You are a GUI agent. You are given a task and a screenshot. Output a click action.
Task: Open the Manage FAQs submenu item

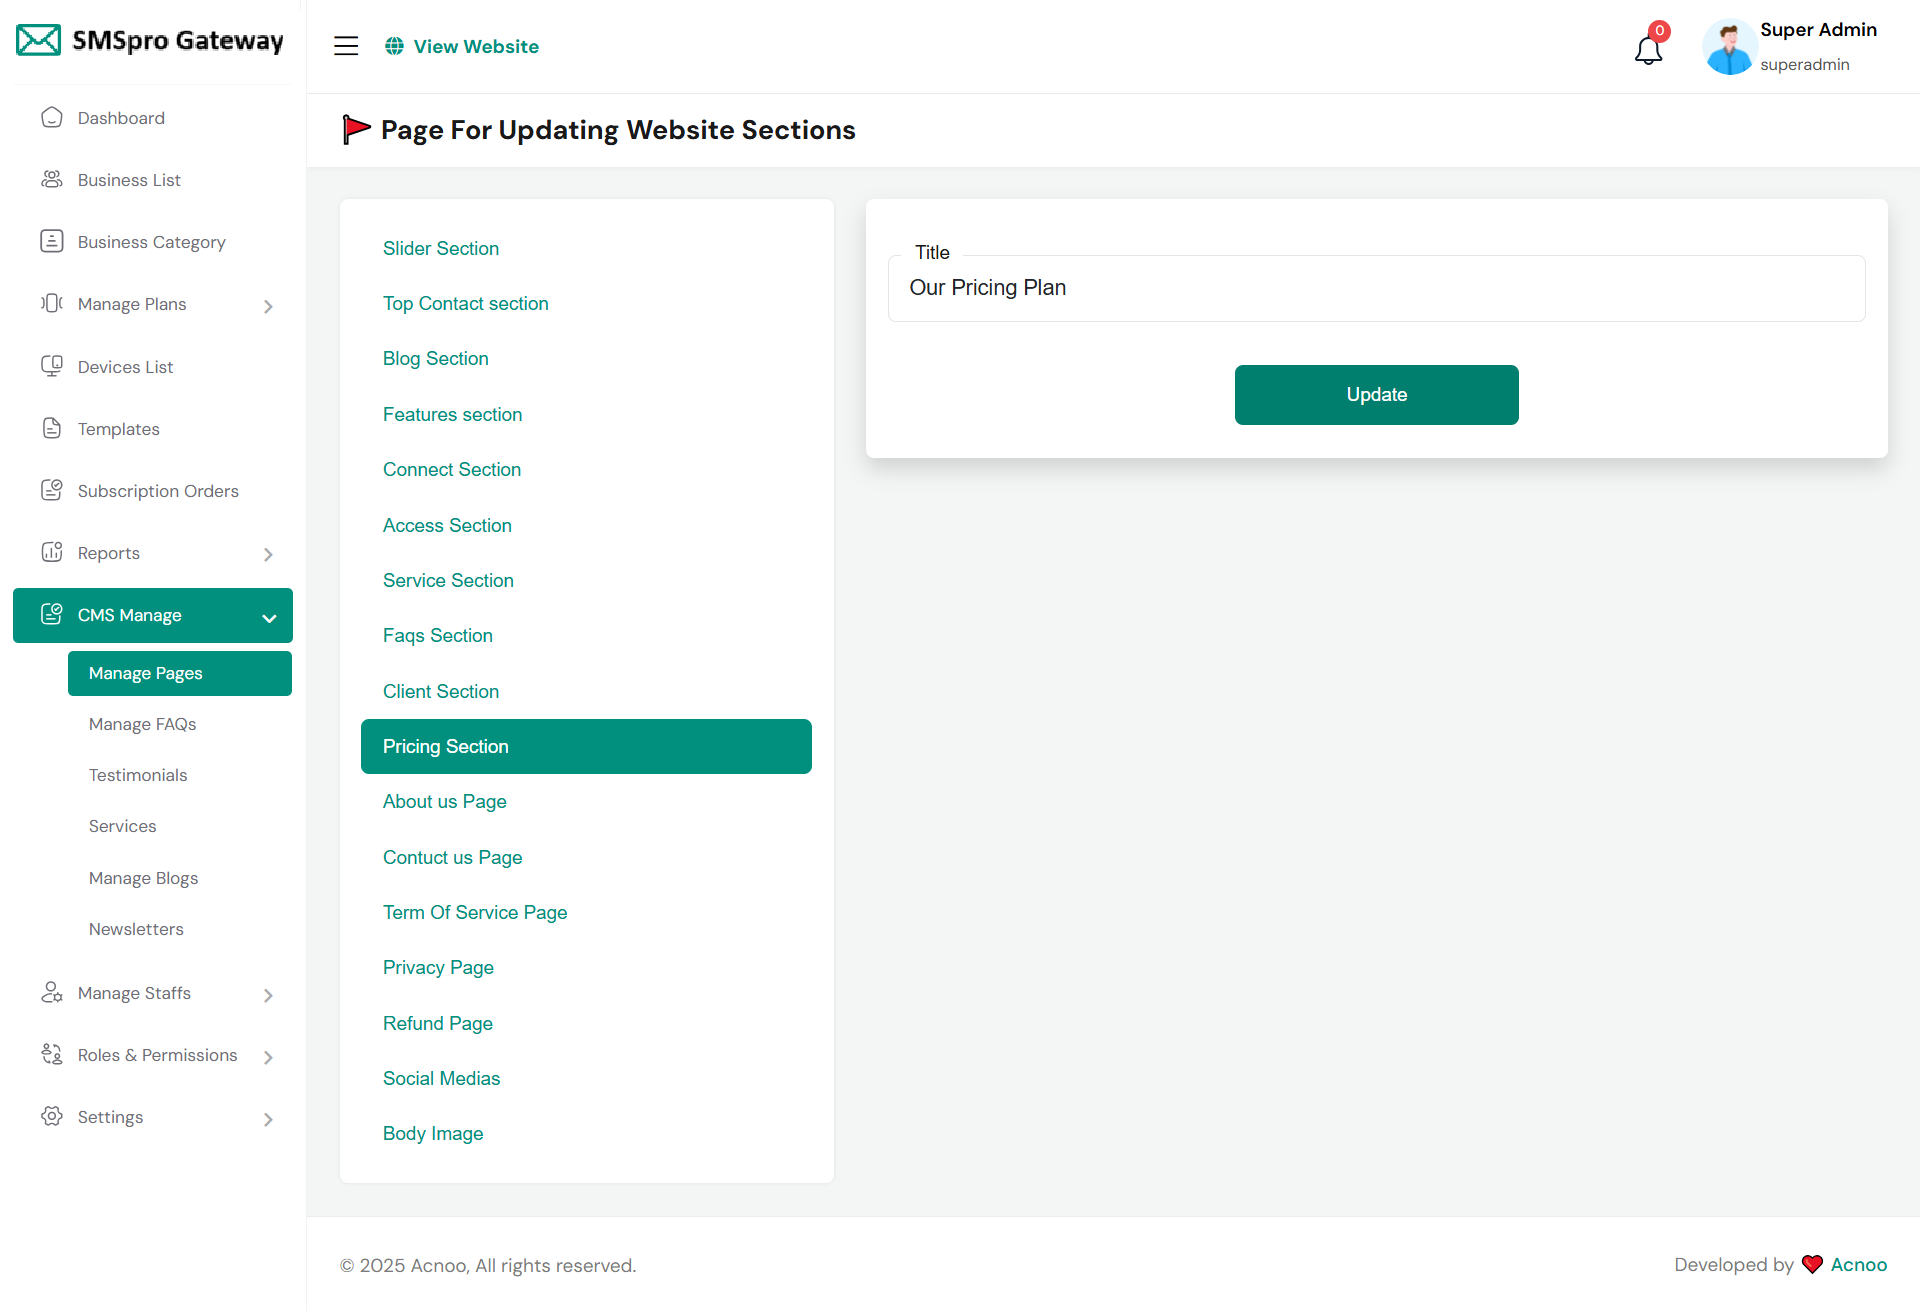click(x=142, y=724)
